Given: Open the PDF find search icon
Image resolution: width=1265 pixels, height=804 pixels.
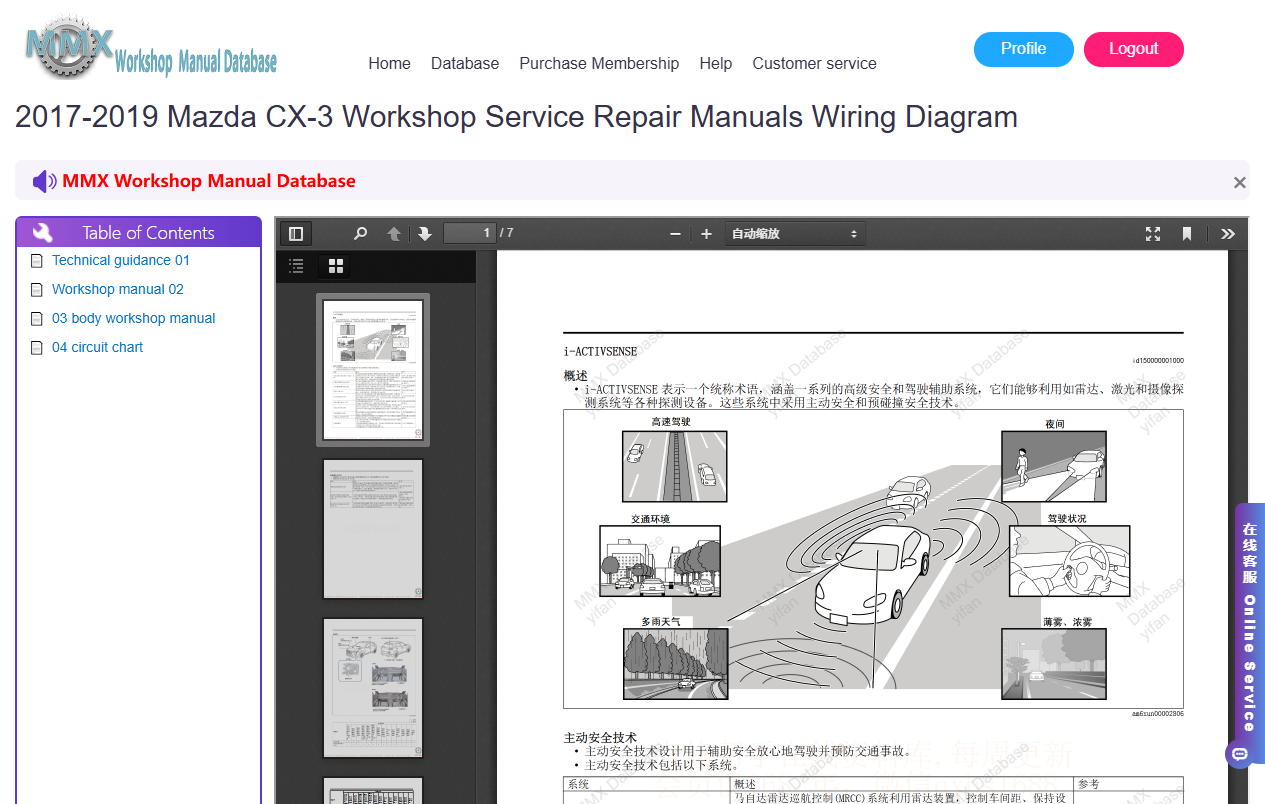Looking at the screenshot, I should [x=361, y=234].
